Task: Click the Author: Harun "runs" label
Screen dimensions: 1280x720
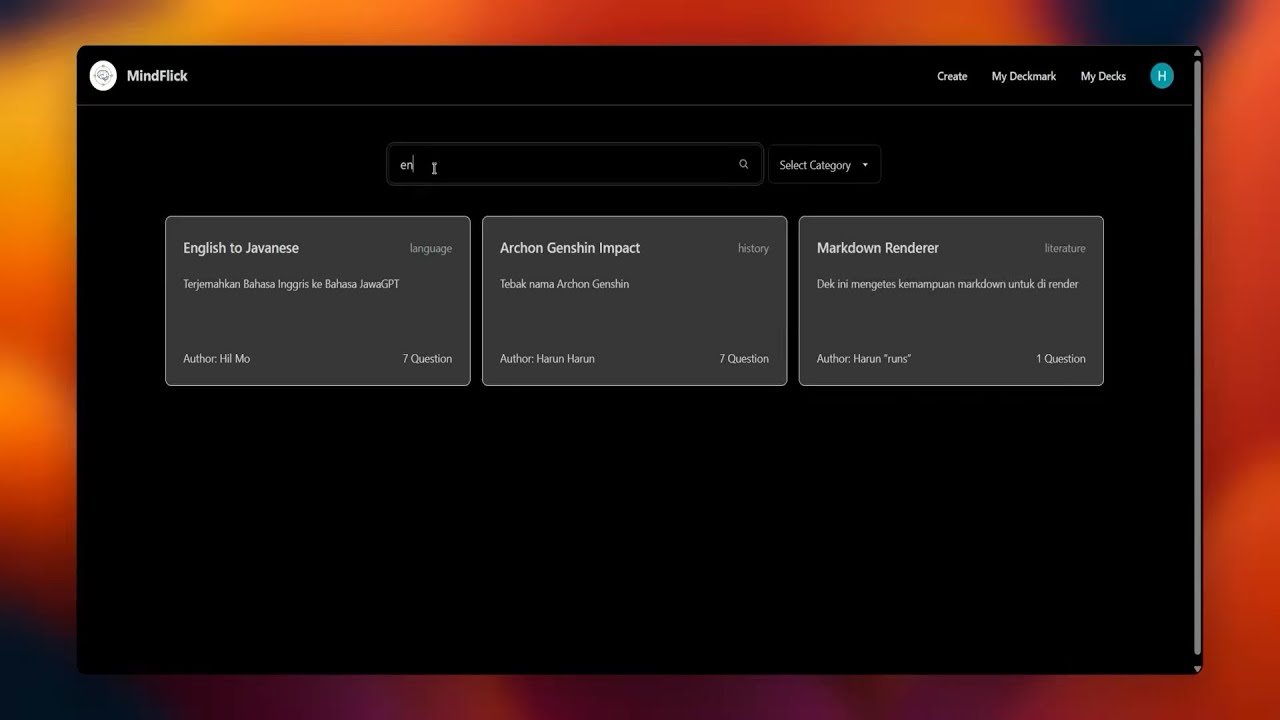Action: [864, 359]
